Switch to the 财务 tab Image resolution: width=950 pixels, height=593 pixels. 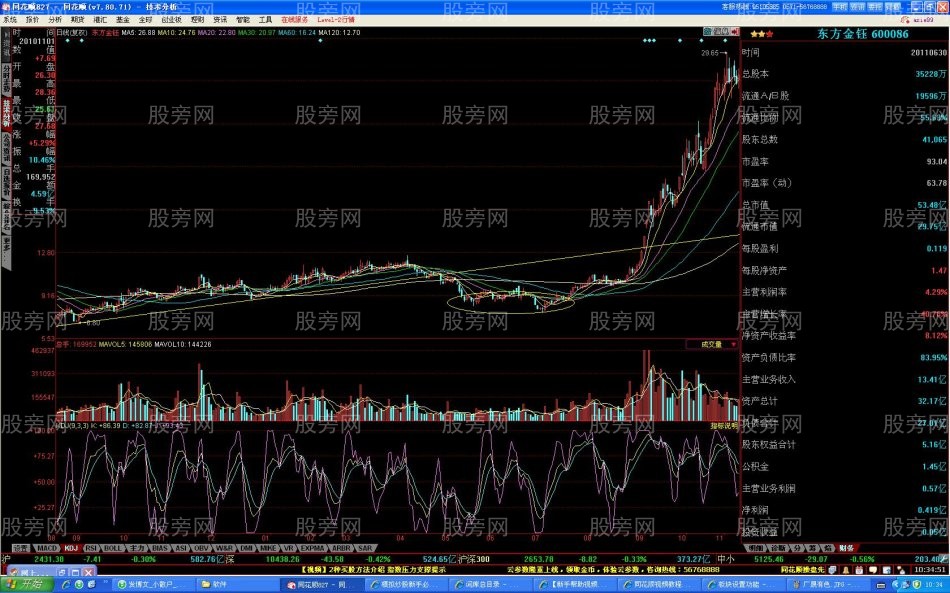[x=846, y=548]
